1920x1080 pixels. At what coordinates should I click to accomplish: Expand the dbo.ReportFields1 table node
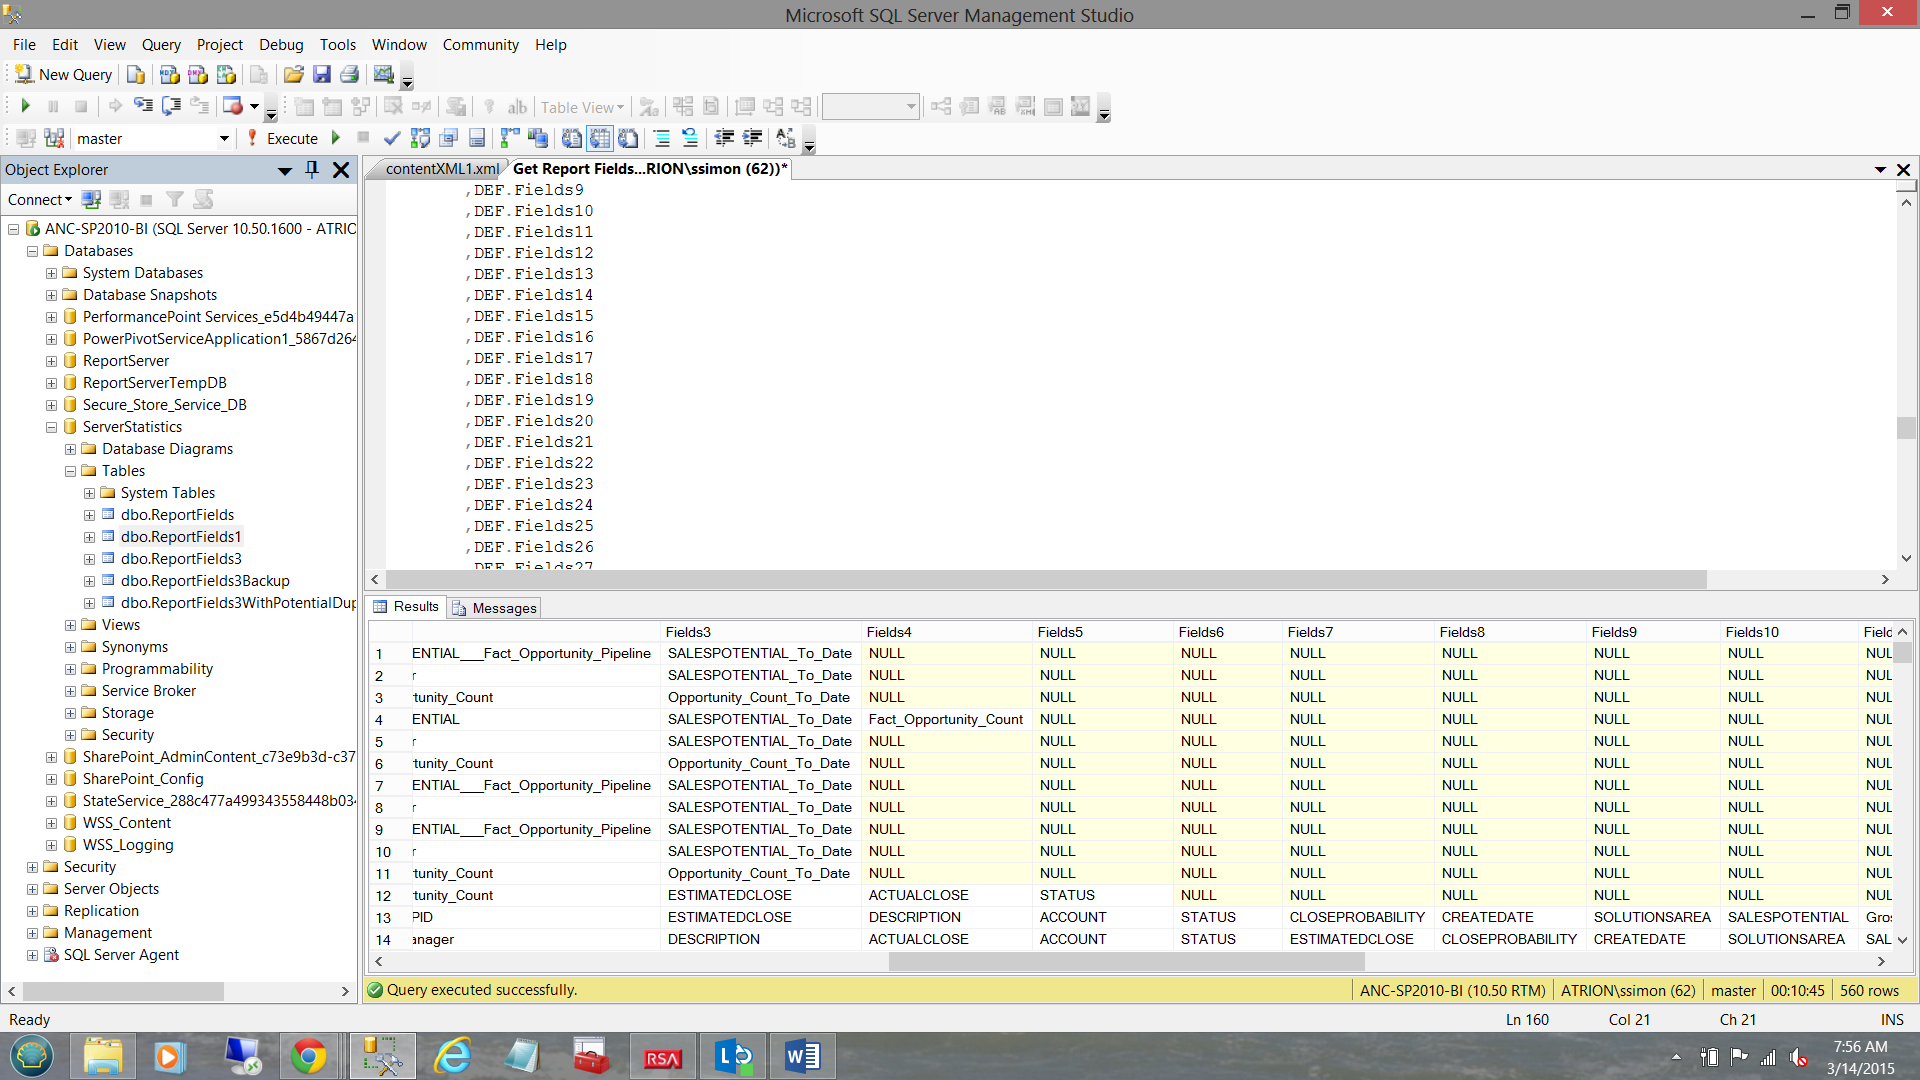pyautogui.click(x=89, y=537)
